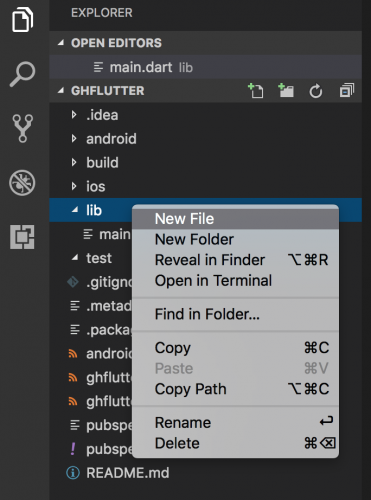Expand the build folder
Screen dimensions: 371x500
coord(74,163)
